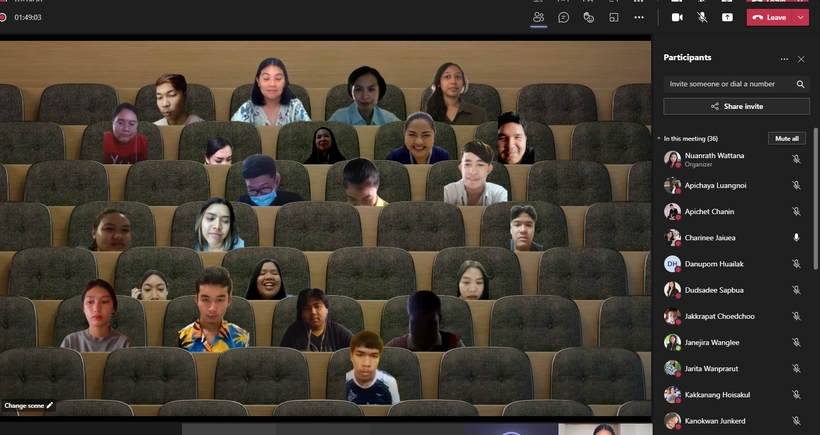Click the mic icon for Nuanrath Wattana
The image size is (820, 435).
[796, 159]
